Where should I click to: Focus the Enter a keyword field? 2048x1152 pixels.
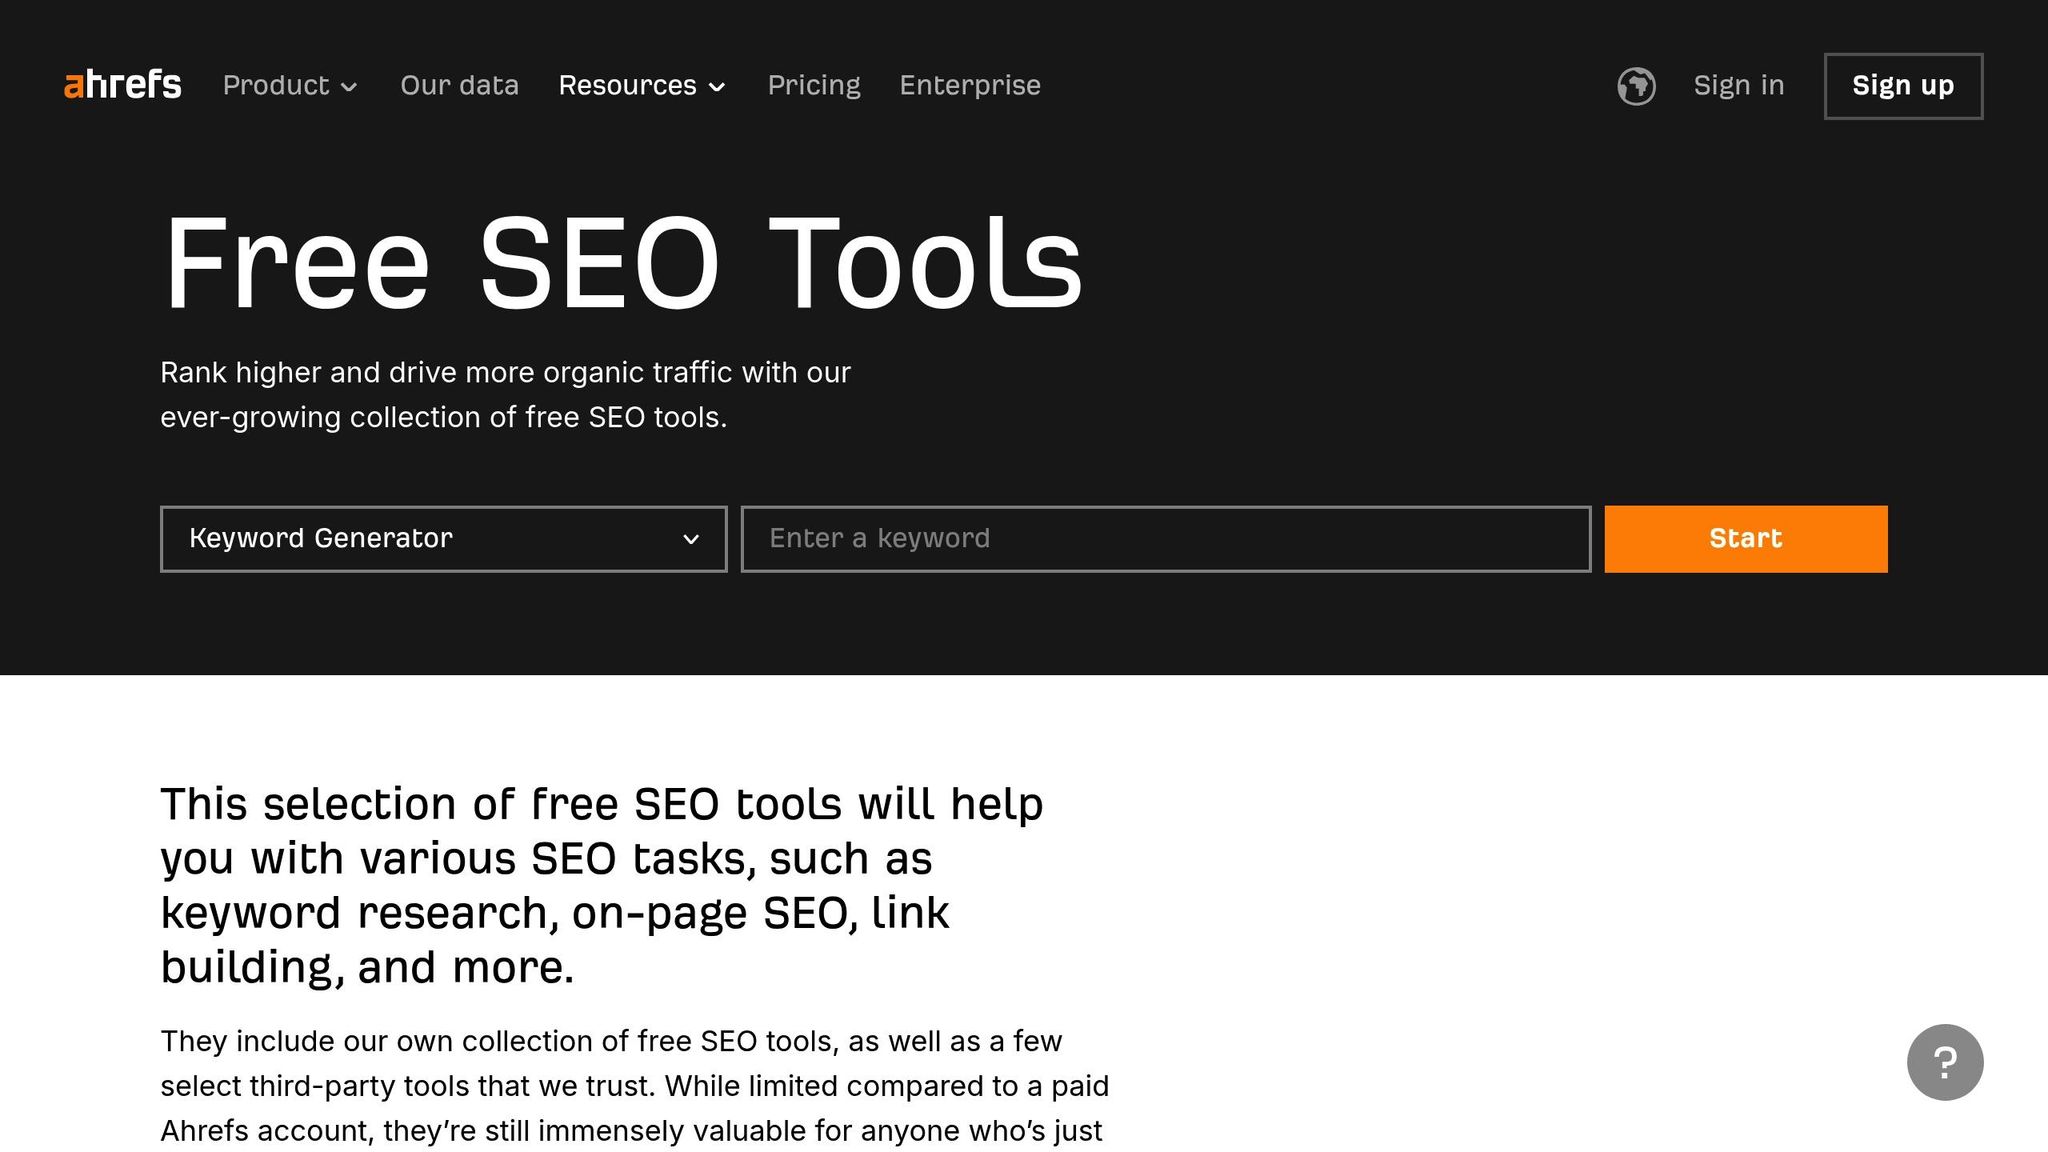pos(1165,539)
